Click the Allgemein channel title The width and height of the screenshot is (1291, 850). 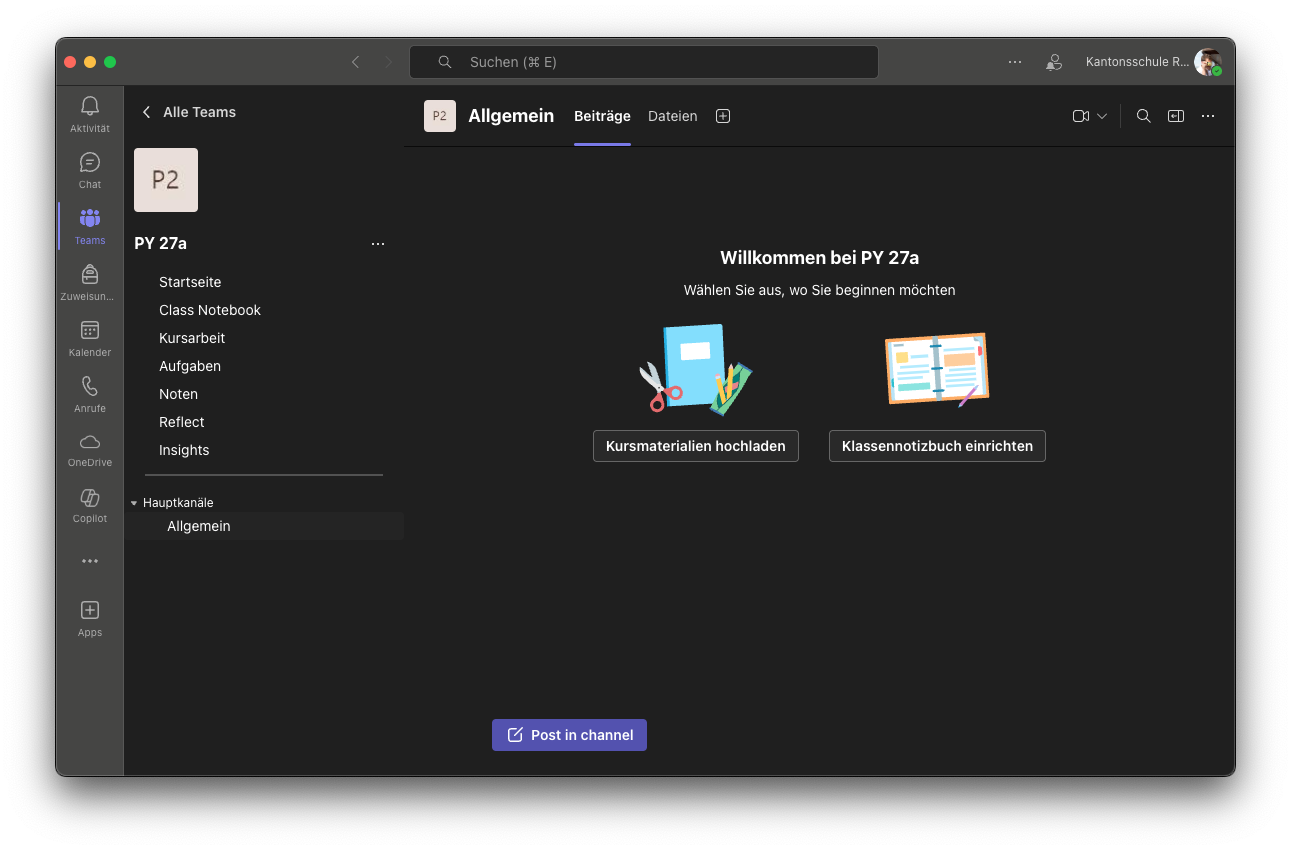(511, 116)
